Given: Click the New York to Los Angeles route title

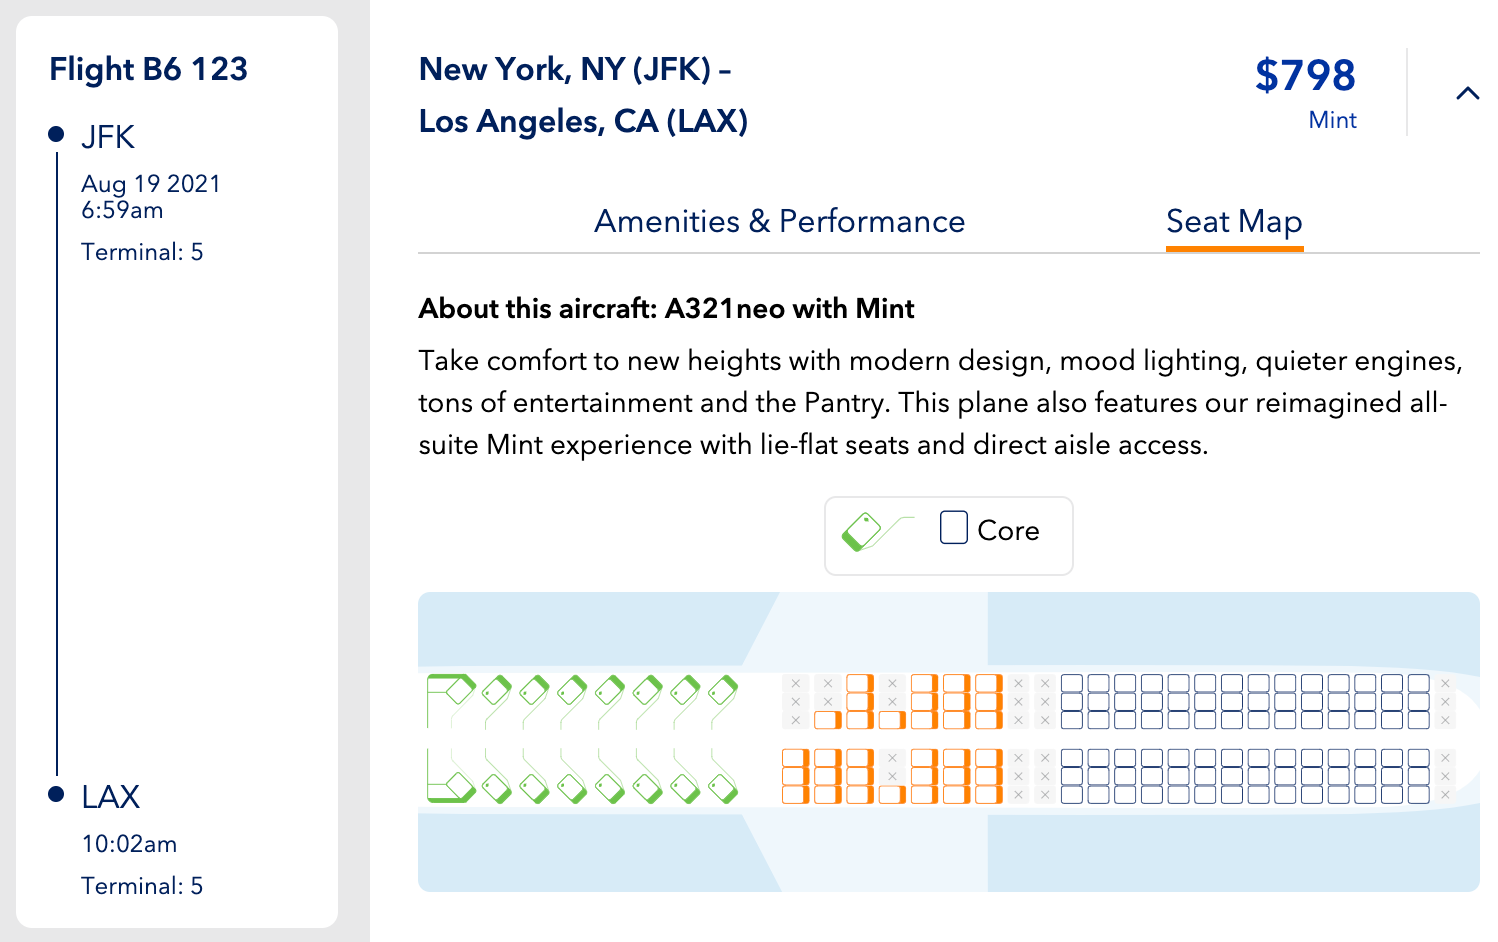Looking at the screenshot, I should tap(583, 95).
